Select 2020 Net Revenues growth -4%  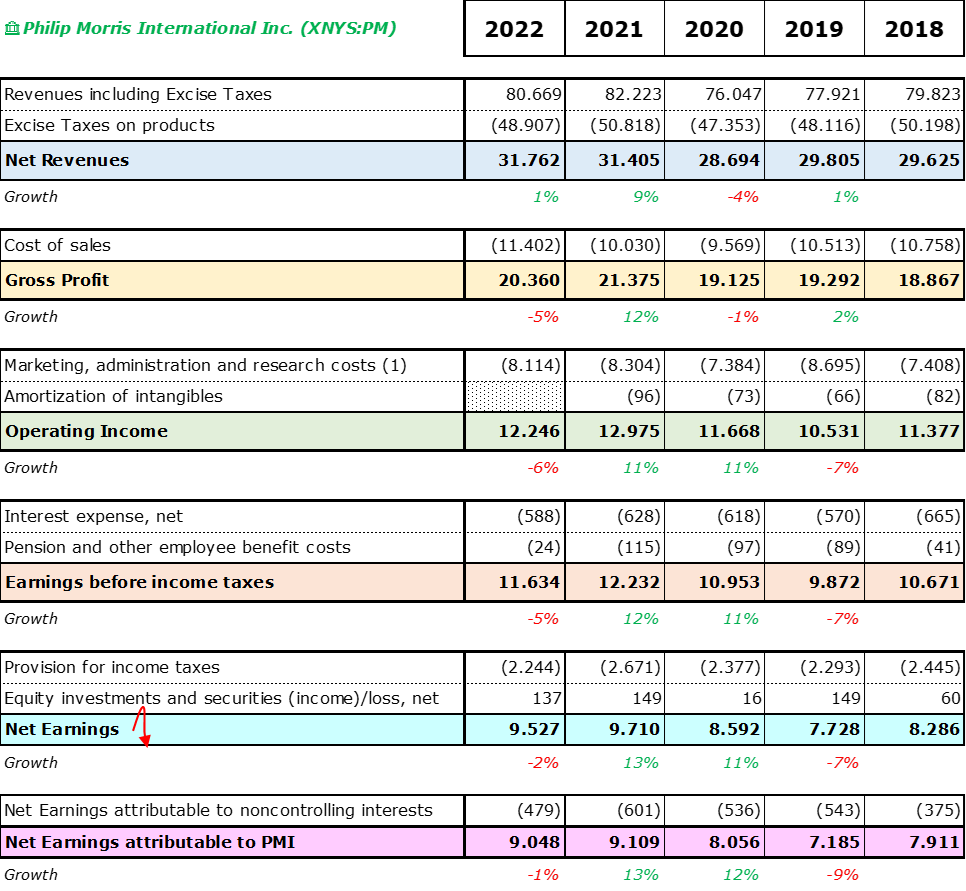pos(743,197)
